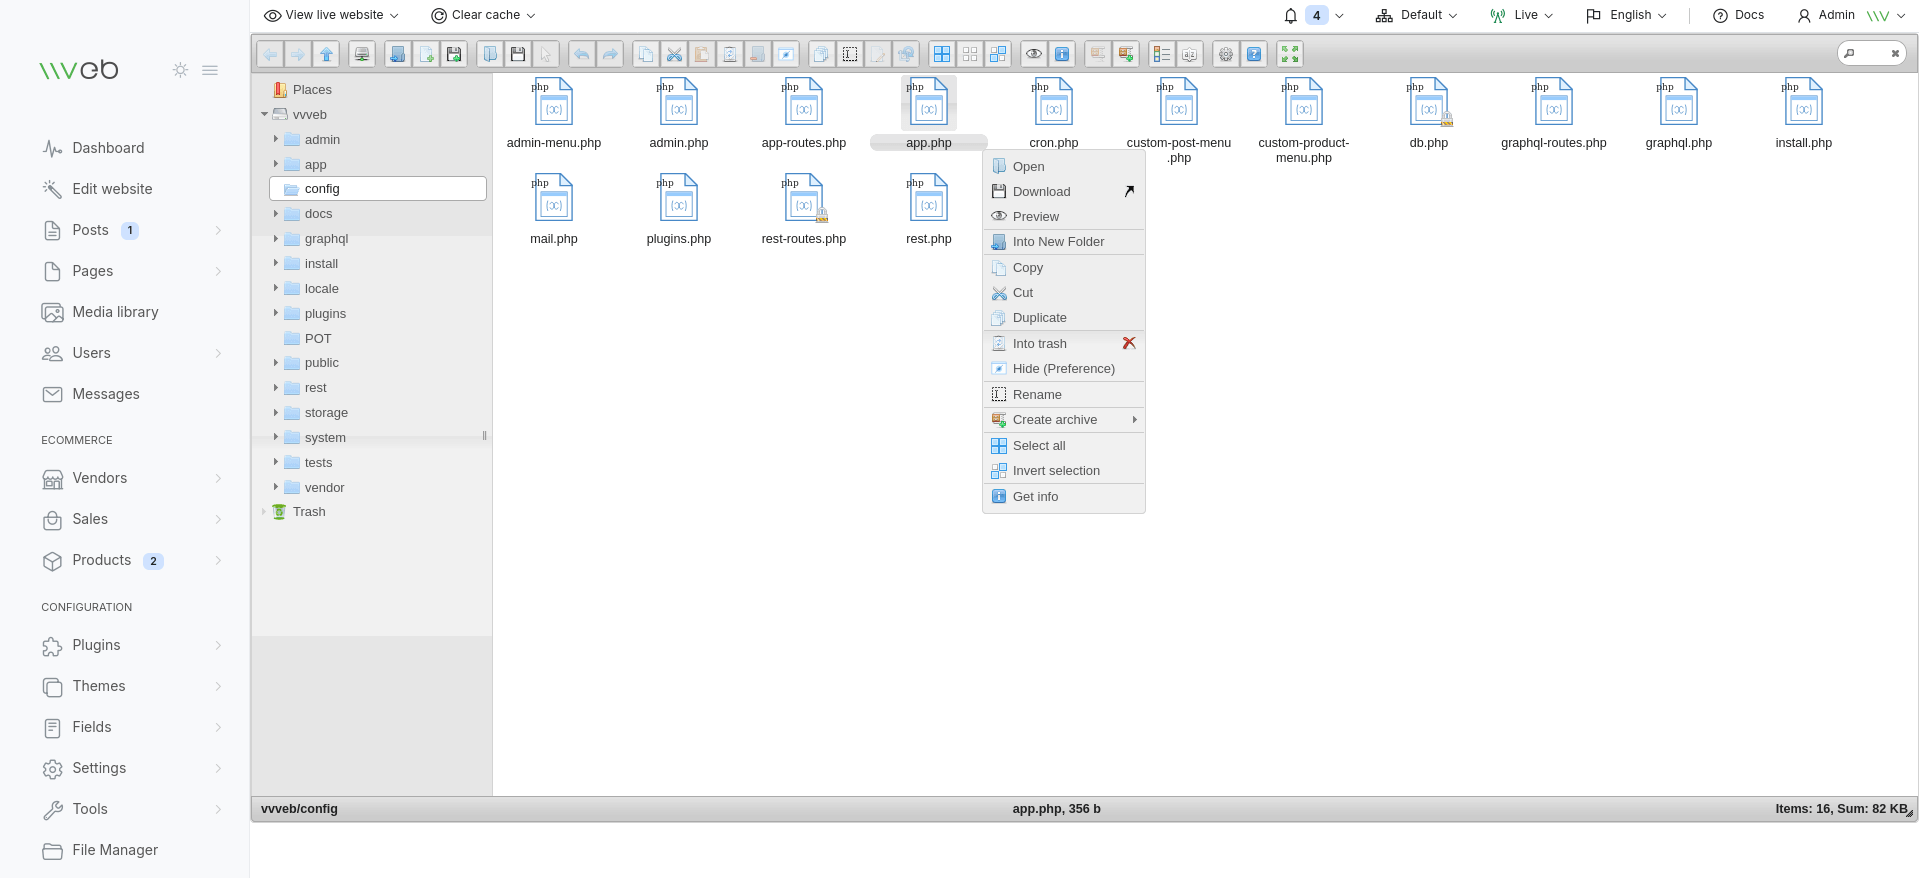This screenshot has width=1919, height=878.
Task: Click the Duplicate toolbar icon
Action: click(822, 54)
